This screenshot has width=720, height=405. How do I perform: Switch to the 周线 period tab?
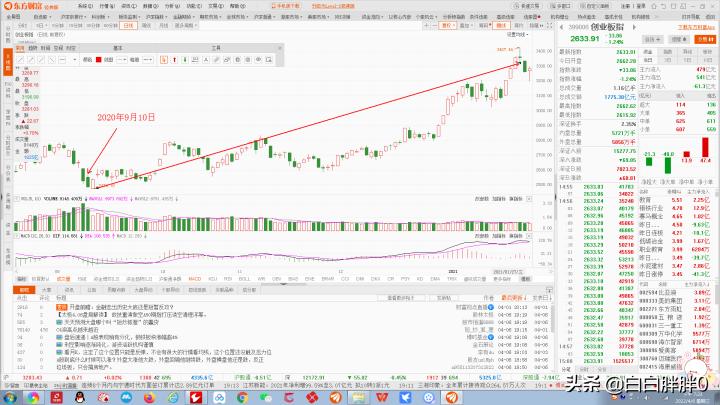[x=146, y=26]
